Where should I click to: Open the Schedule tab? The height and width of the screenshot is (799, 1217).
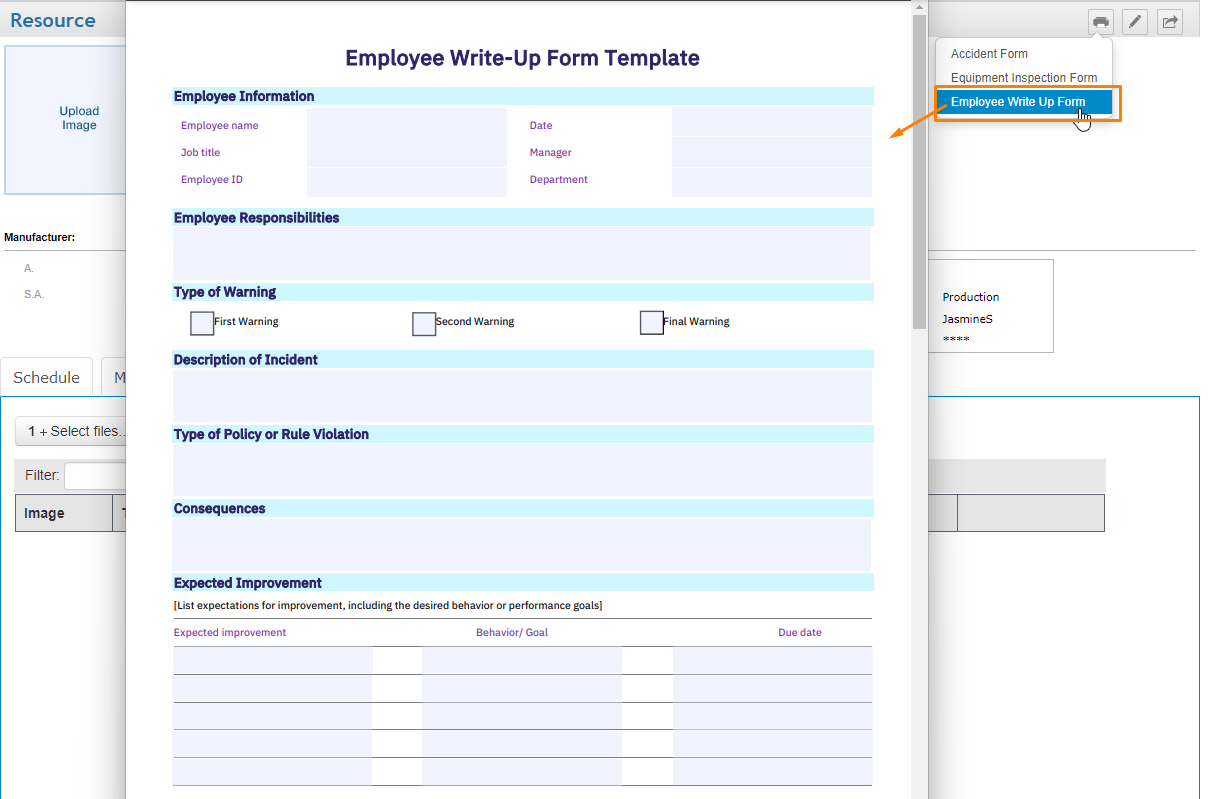47,377
